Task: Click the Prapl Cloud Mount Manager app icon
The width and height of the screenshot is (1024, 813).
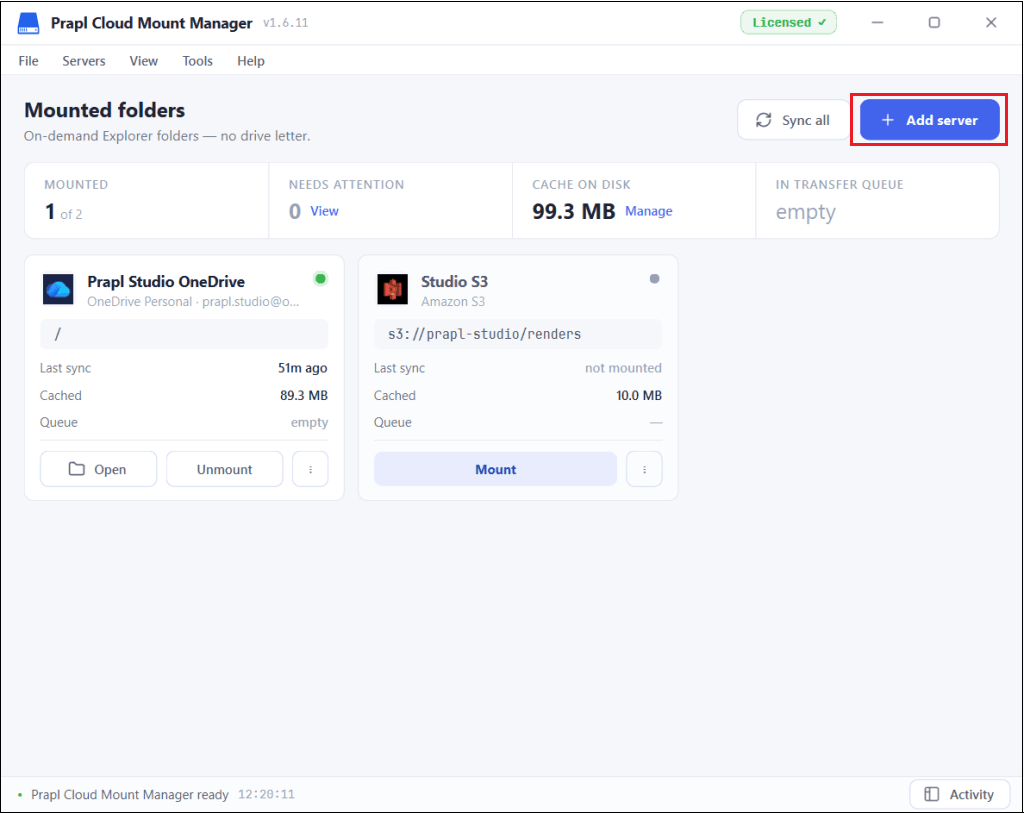Action: tap(28, 23)
